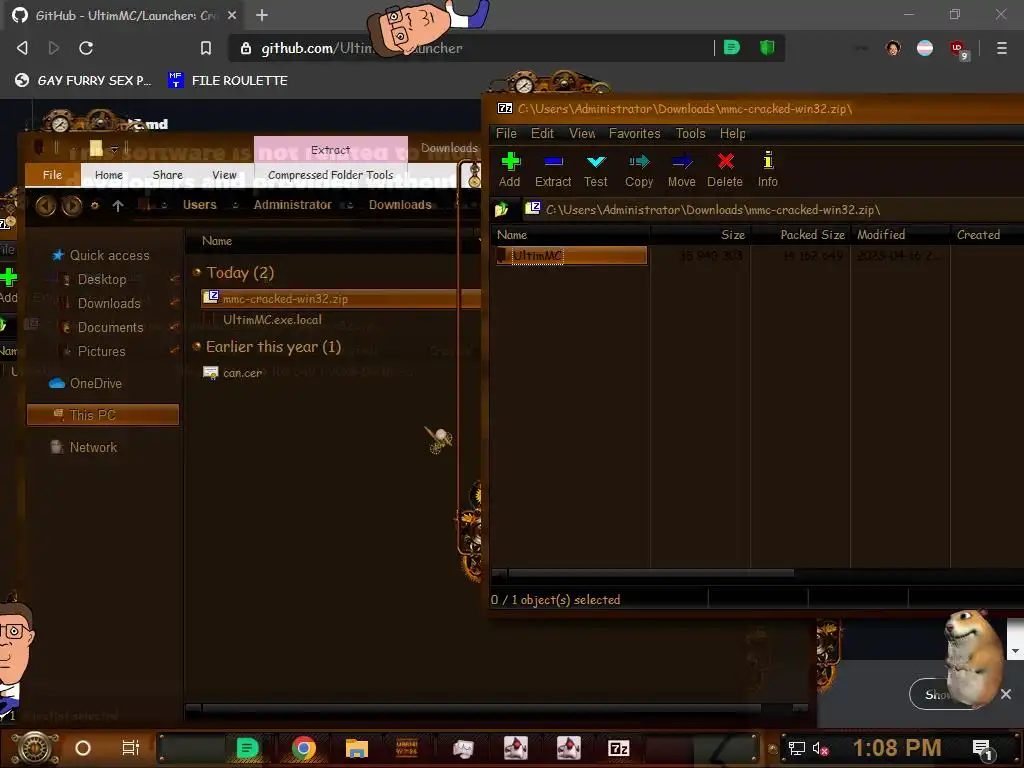The image size is (1024, 768).
Task: Click the browser Back button
Action: click(x=22, y=48)
